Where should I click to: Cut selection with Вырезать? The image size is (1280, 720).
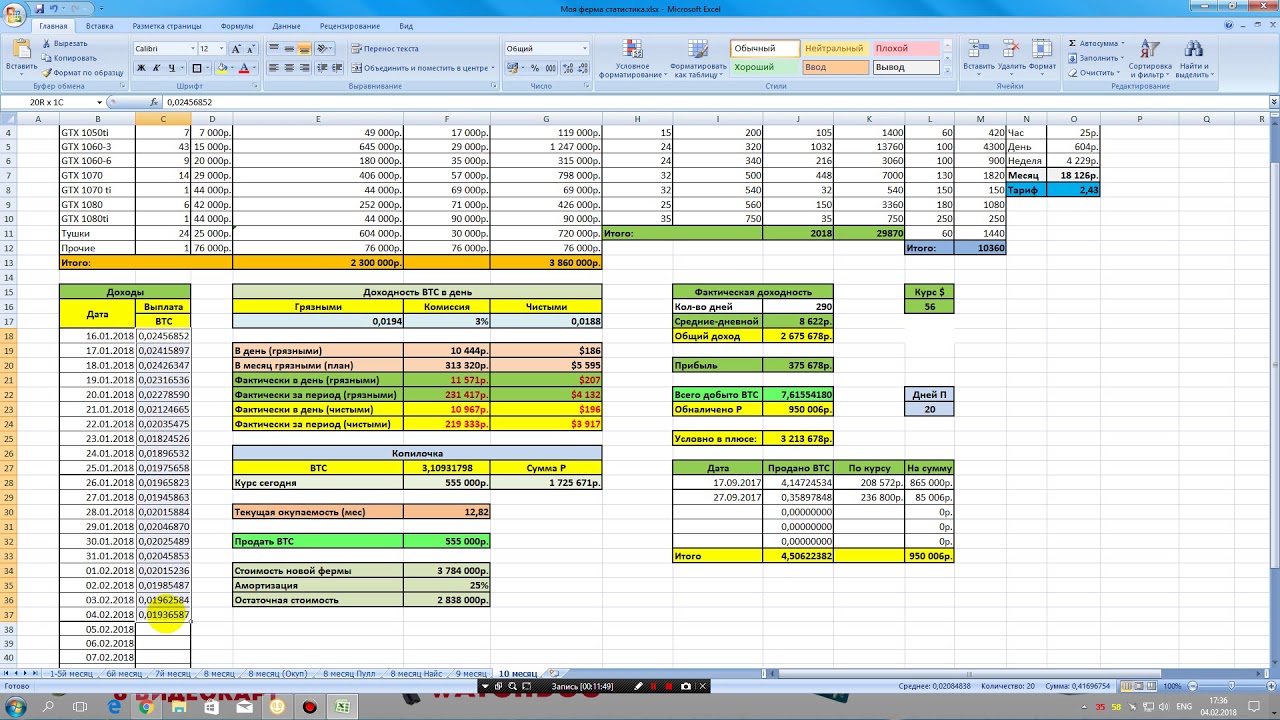tap(64, 44)
